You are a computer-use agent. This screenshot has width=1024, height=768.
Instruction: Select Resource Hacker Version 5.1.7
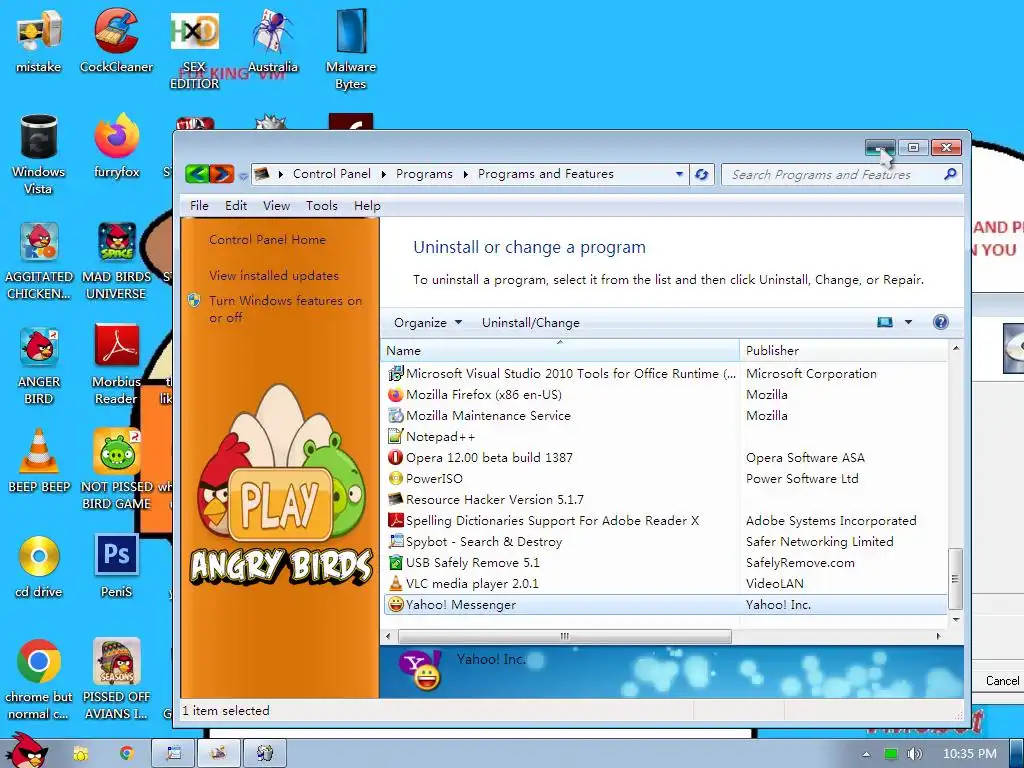[x=665, y=500]
